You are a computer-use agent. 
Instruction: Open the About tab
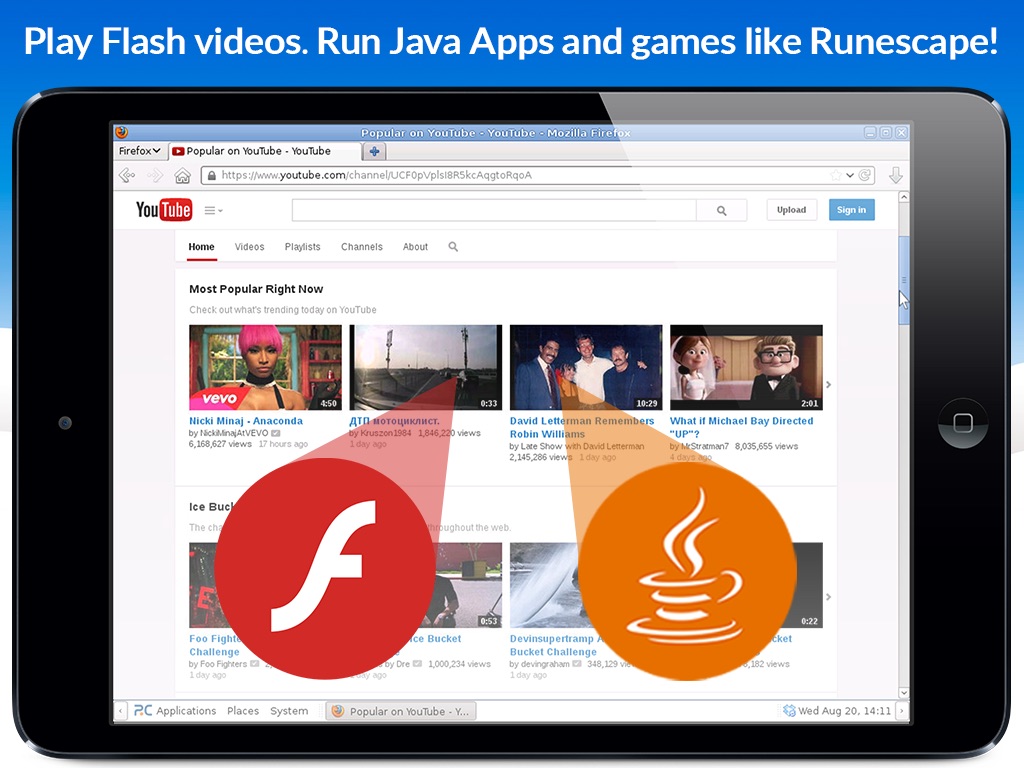pyautogui.click(x=415, y=247)
